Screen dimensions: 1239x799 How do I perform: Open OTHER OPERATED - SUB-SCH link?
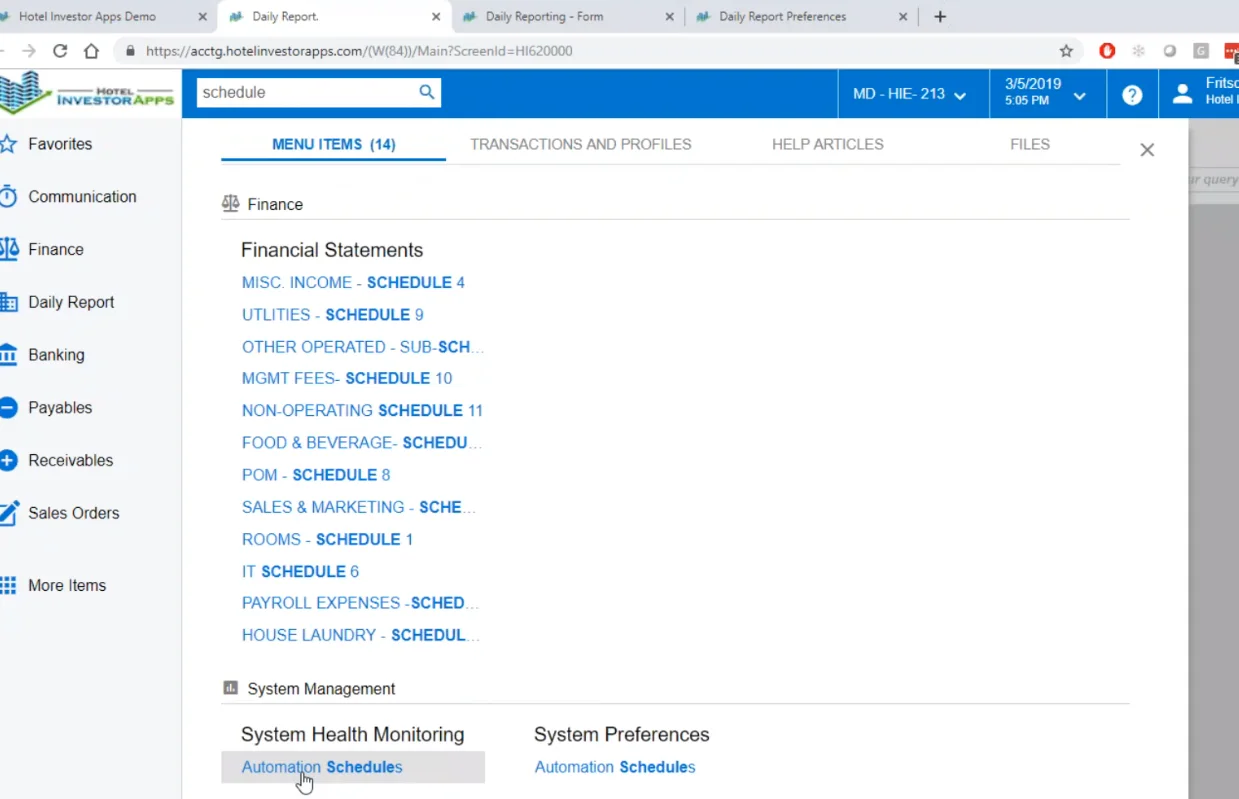click(x=363, y=347)
